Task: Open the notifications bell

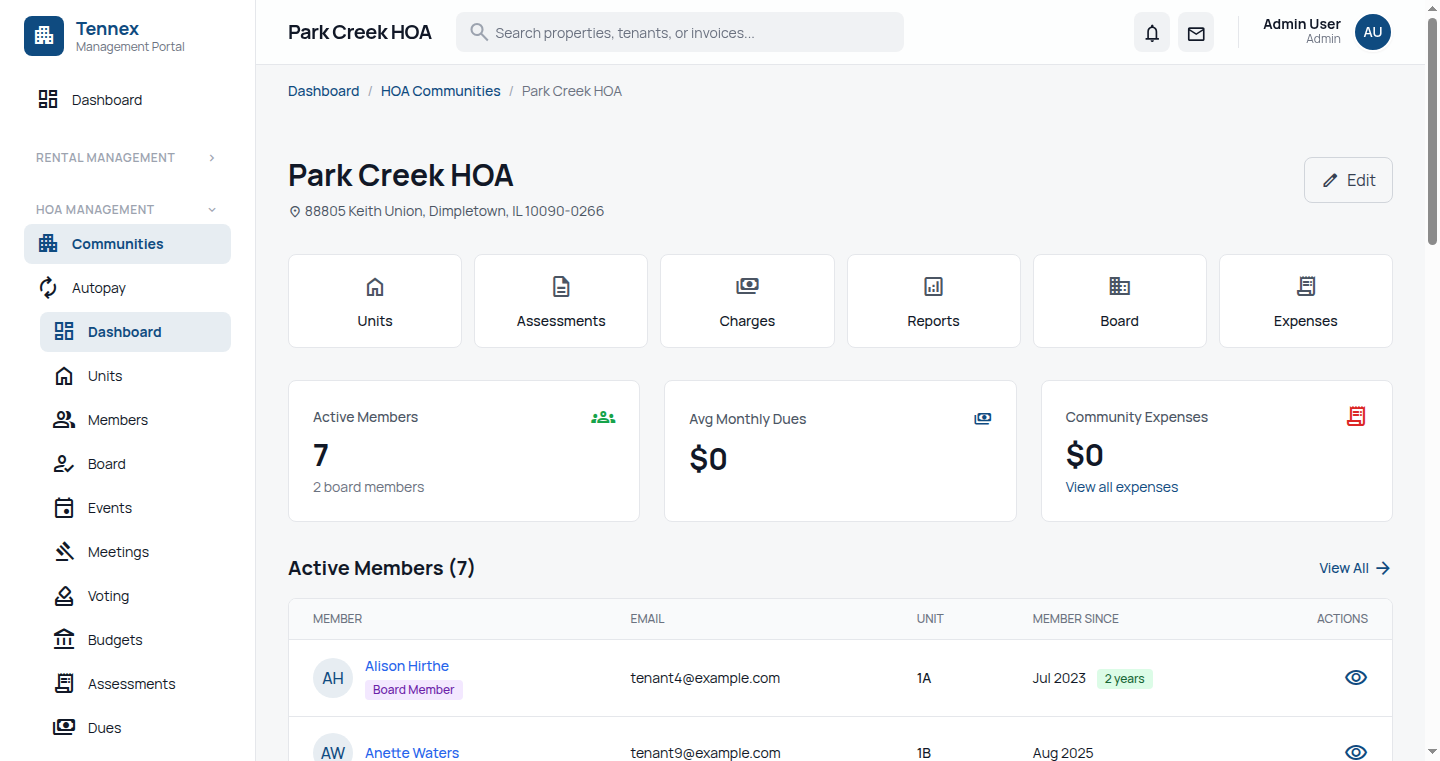Action: click(1151, 32)
